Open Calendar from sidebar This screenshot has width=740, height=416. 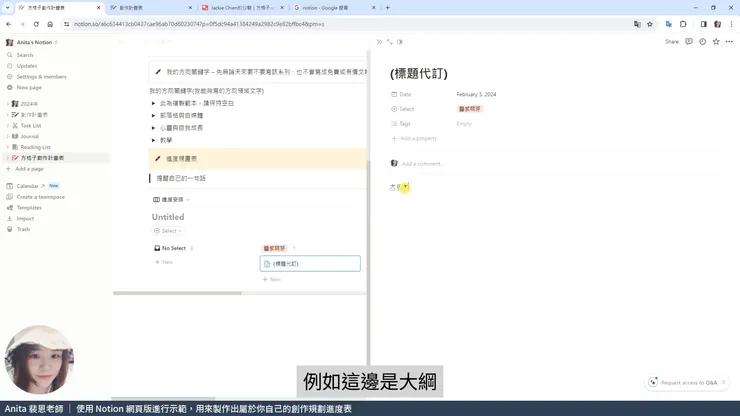[27, 186]
